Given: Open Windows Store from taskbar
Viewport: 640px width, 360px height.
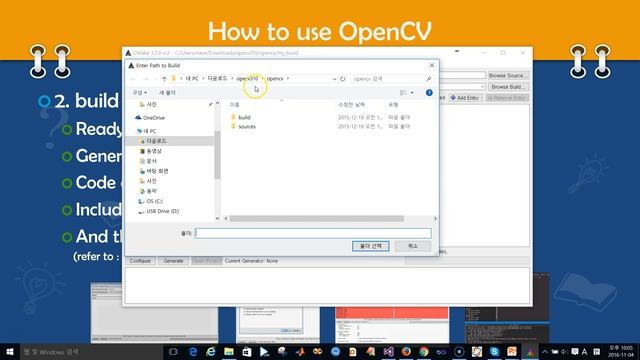Looking at the screenshot, I should click(247, 351).
